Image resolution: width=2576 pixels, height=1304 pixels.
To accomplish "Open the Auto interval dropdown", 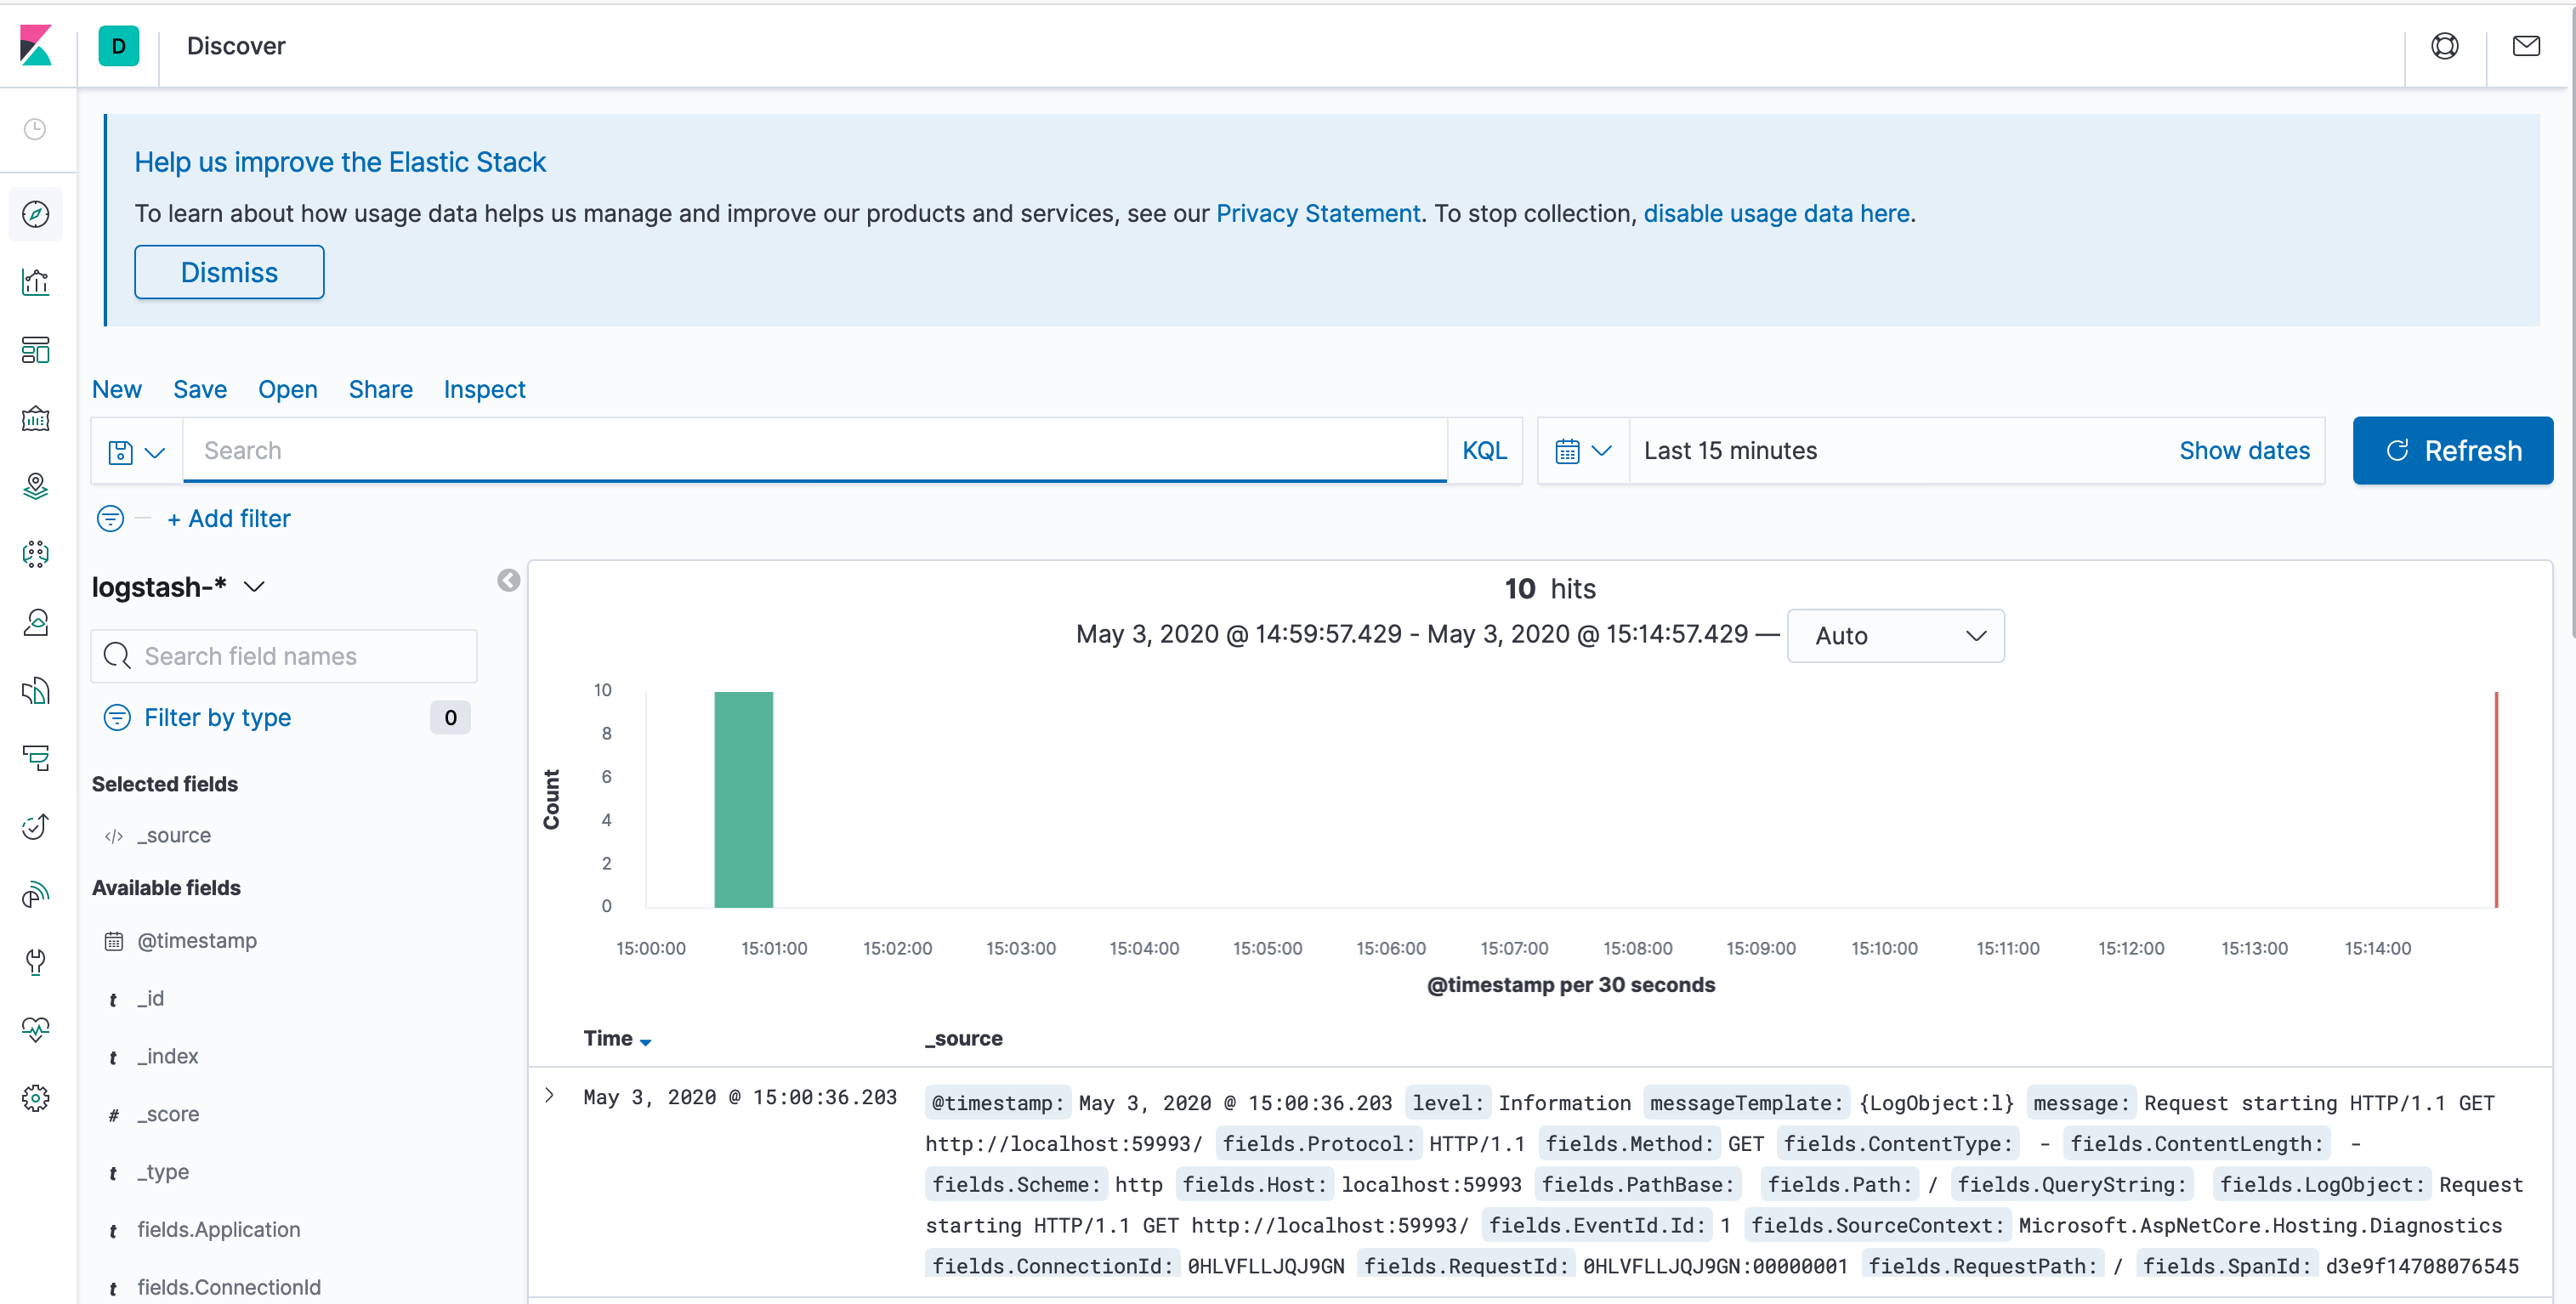I will click(1896, 636).
